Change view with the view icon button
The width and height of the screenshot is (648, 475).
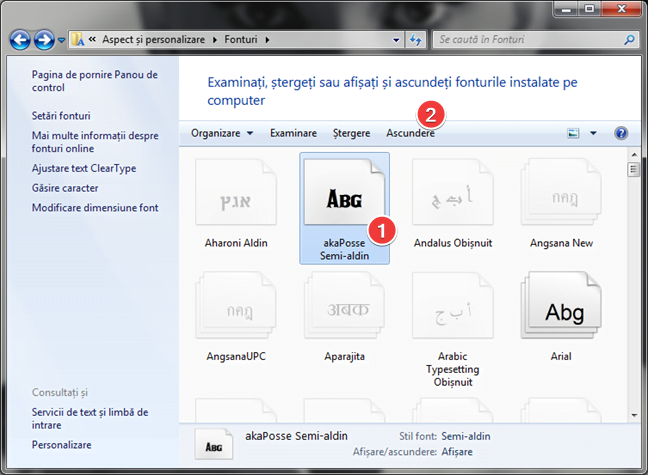coord(573,133)
